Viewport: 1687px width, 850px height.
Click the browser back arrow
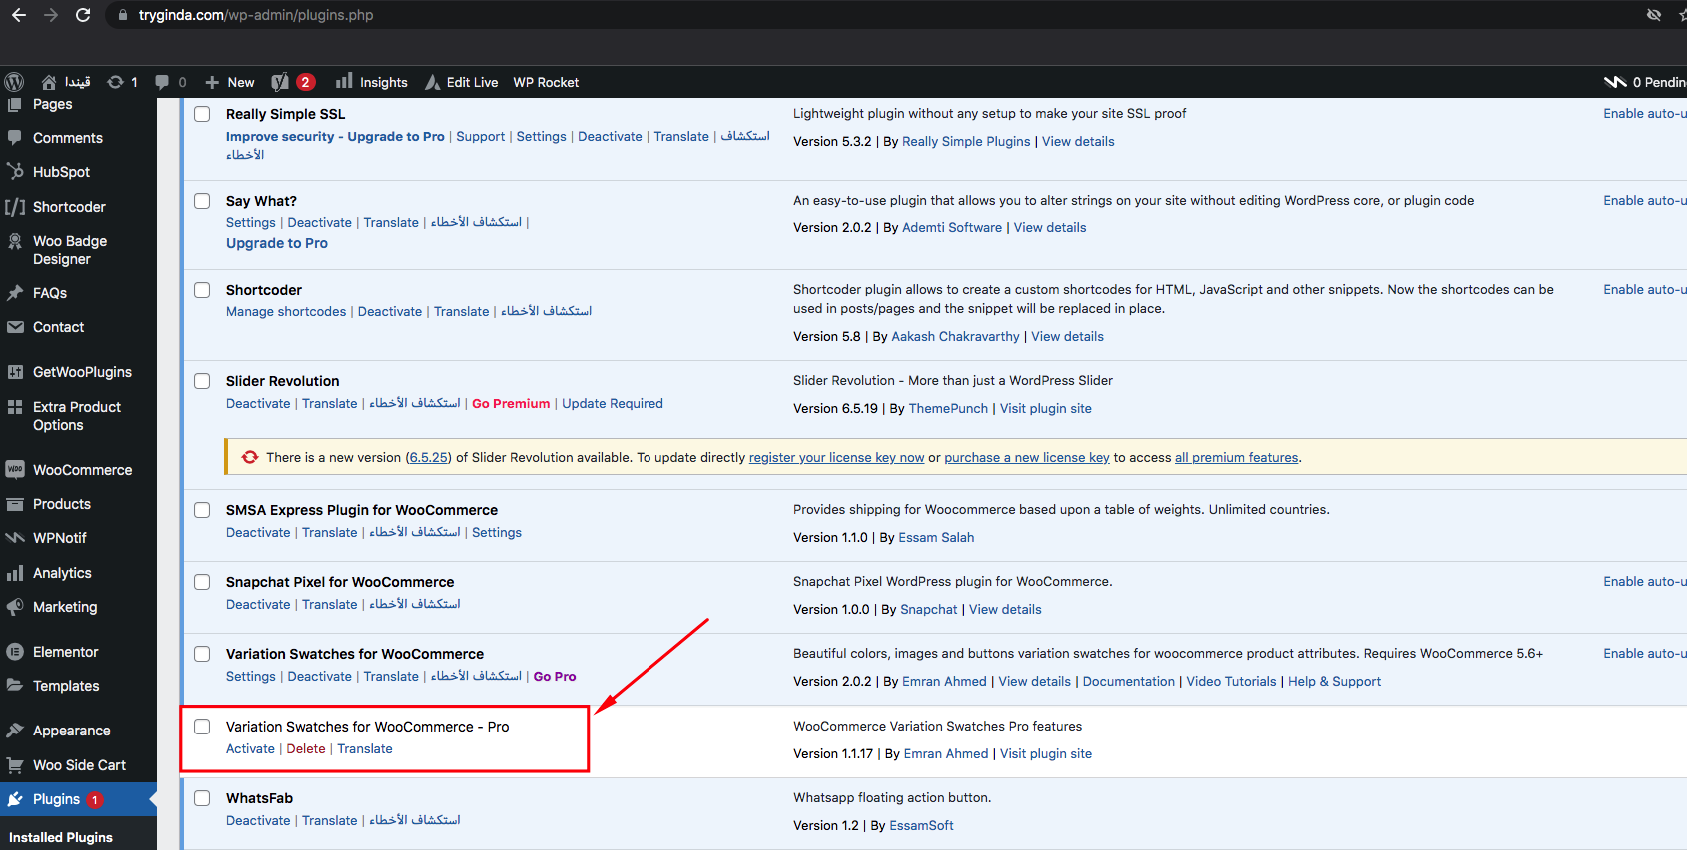tap(19, 15)
